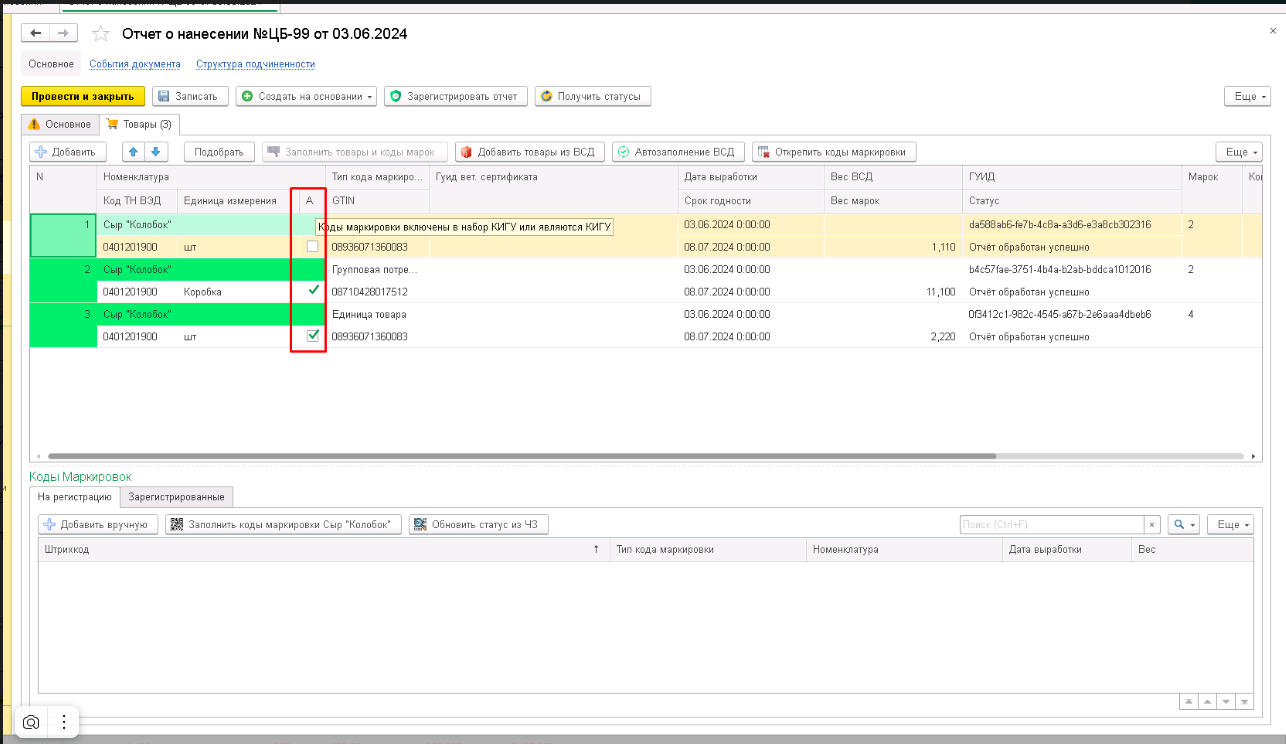
Task: Move selected row down with blue arrow
Action: pyautogui.click(x=156, y=152)
